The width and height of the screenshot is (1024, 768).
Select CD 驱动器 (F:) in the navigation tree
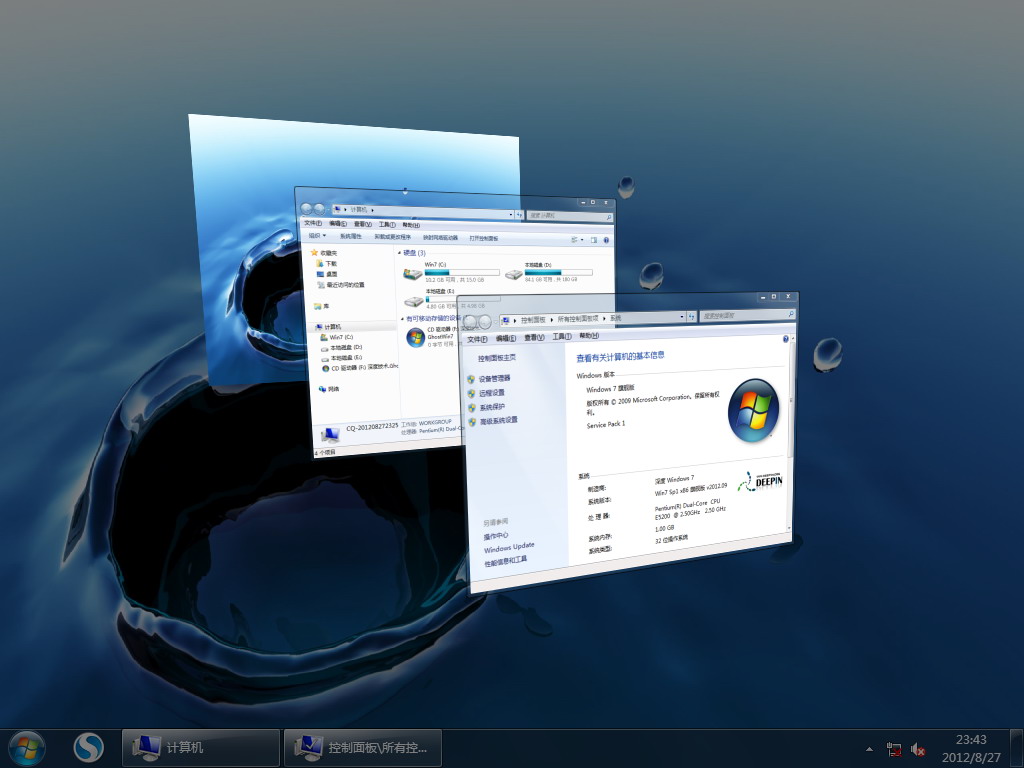coord(360,368)
